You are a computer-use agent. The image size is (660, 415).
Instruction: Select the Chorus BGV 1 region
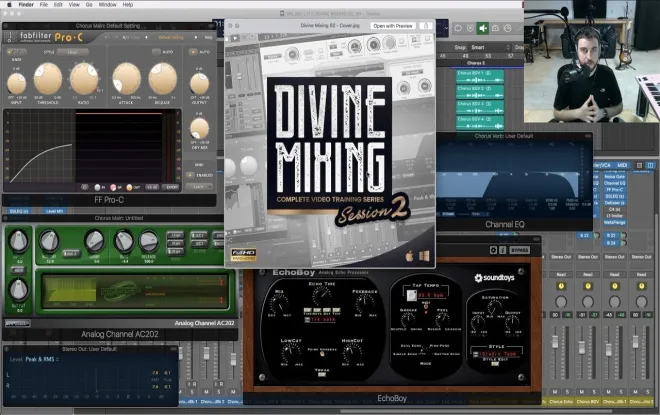(x=480, y=77)
